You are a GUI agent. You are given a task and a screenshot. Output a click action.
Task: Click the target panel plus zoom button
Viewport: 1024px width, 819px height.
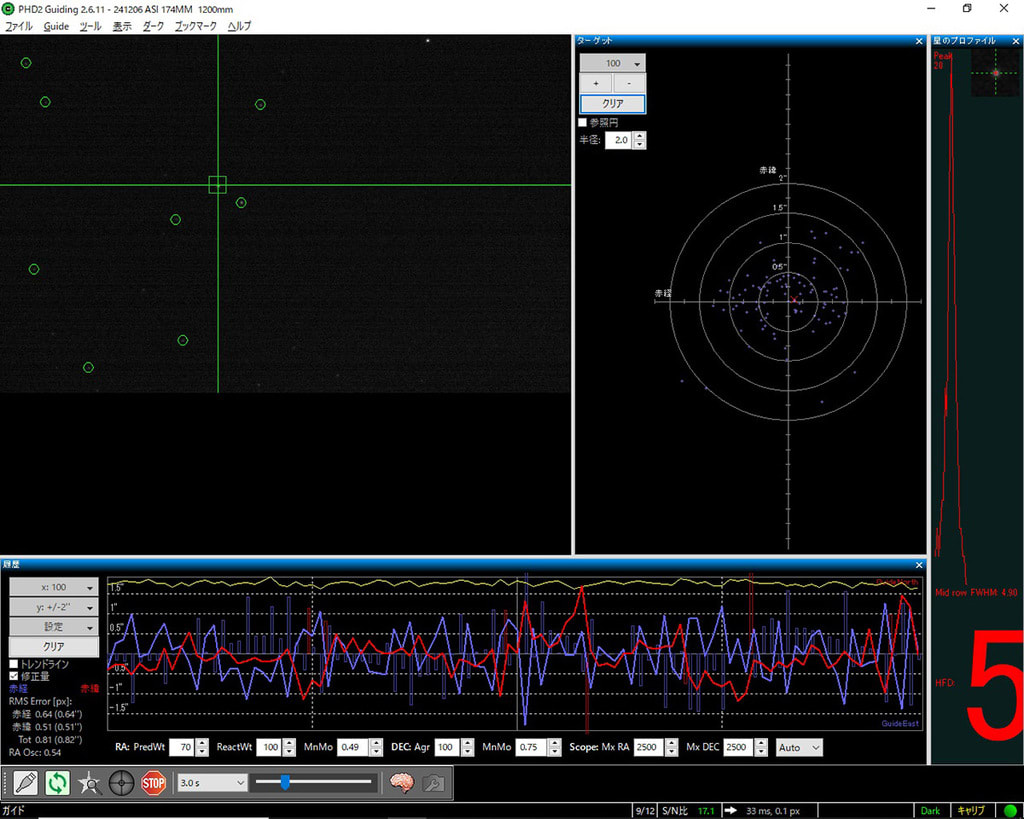coord(596,83)
